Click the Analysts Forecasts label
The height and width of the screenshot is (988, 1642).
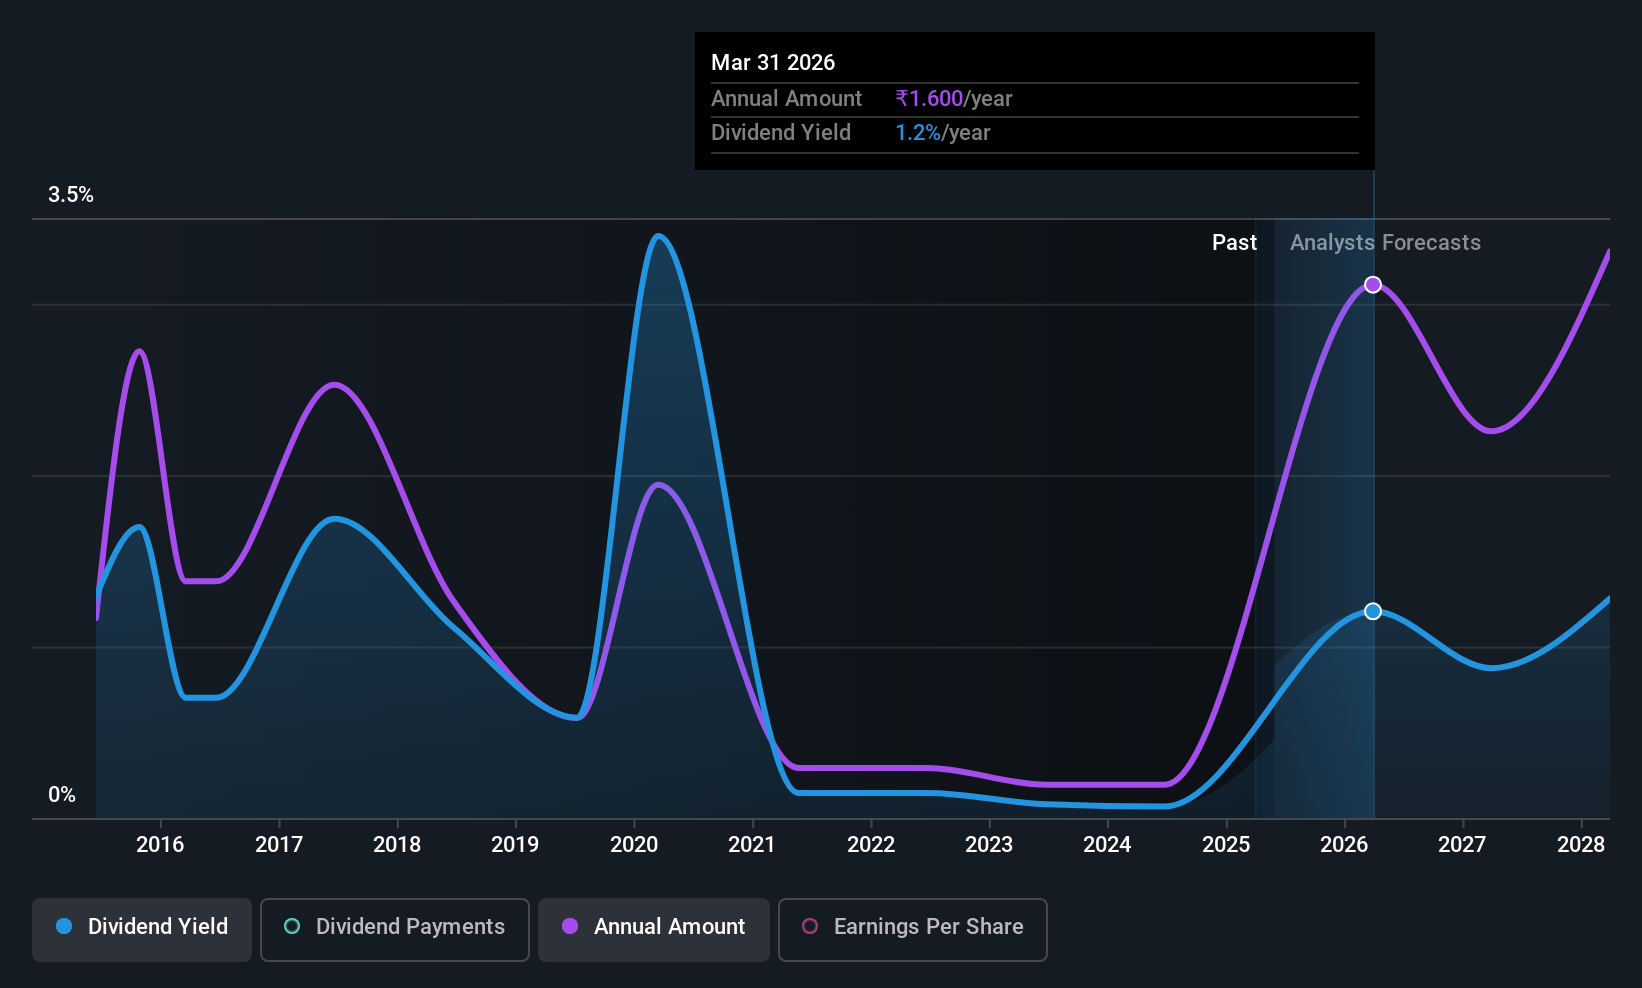1385,243
